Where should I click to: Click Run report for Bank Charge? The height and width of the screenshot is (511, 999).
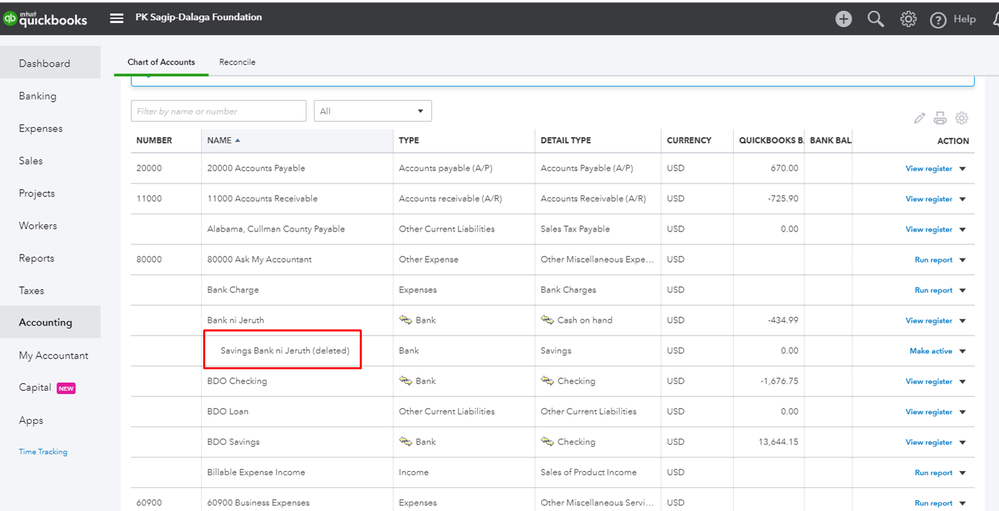(x=933, y=290)
